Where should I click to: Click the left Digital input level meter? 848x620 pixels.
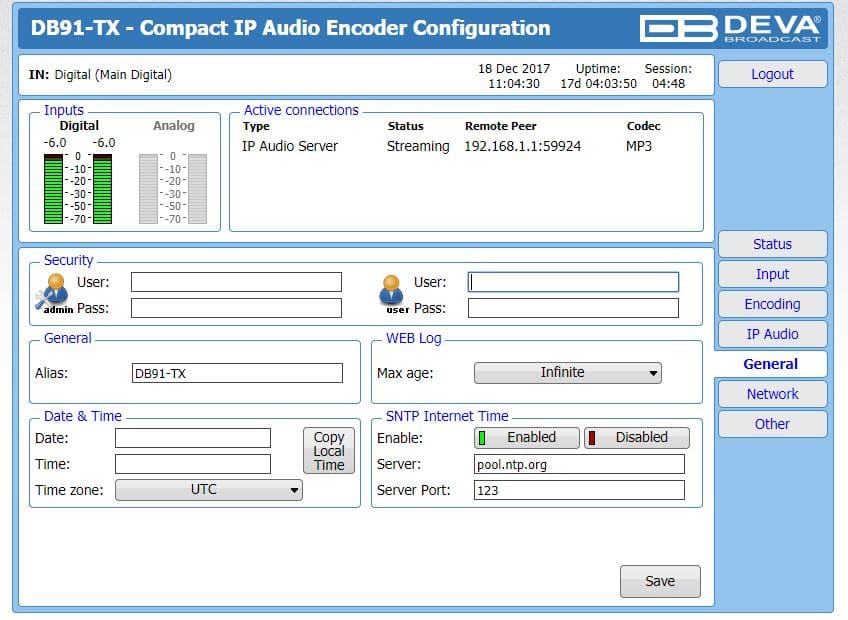coord(53,189)
